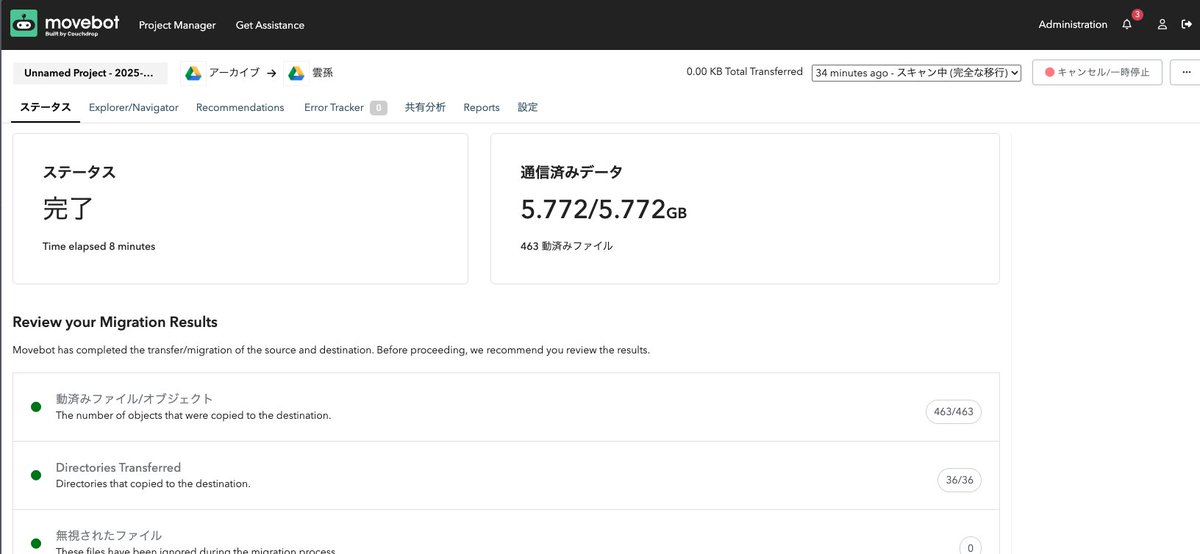Screen dimensions: 1200x554
Task: Open the Get Assistance menu
Action: click(x=270, y=25)
